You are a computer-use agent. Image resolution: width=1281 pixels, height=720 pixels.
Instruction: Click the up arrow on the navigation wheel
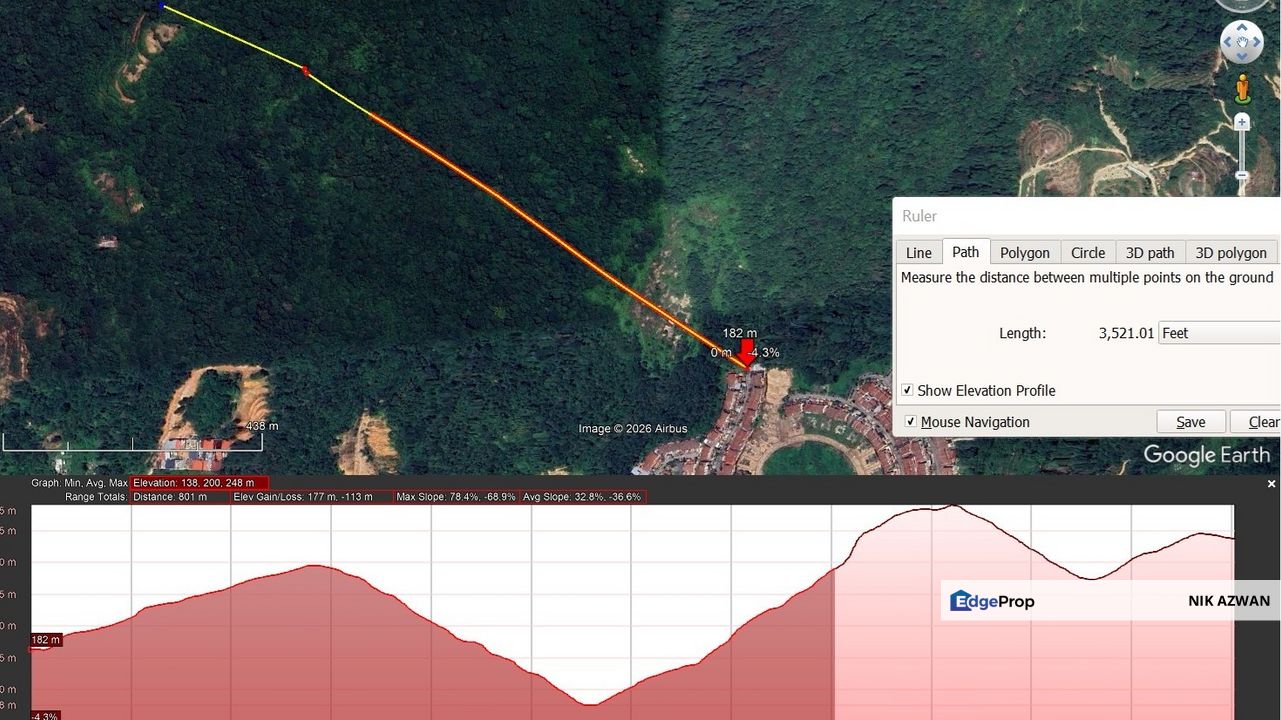(x=1242, y=27)
